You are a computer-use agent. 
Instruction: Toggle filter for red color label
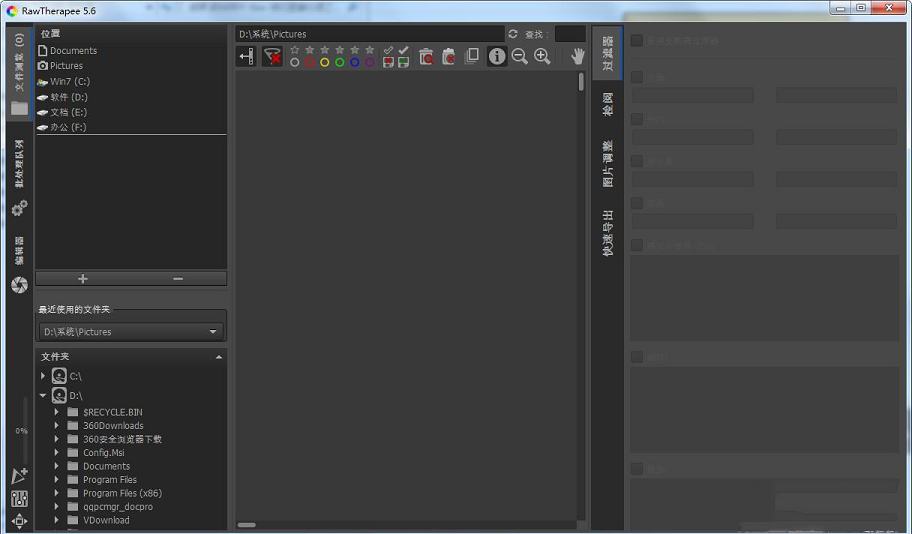point(310,62)
